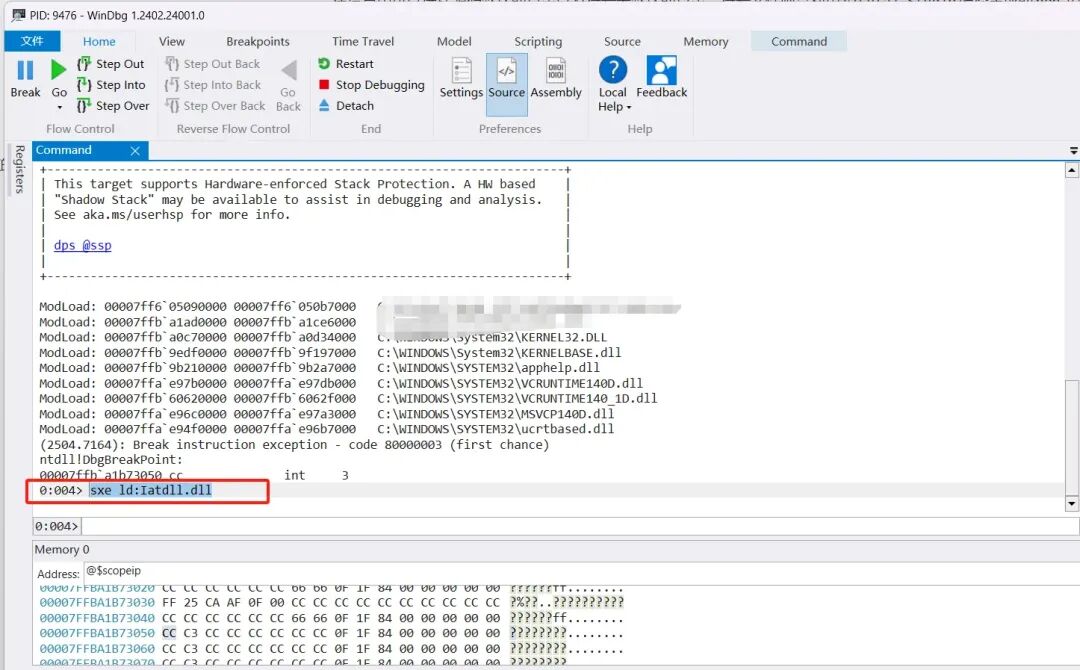The width and height of the screenshot is (1080, 670).
Task: Open the Feedback tool
Action: [x=661, y=78]
